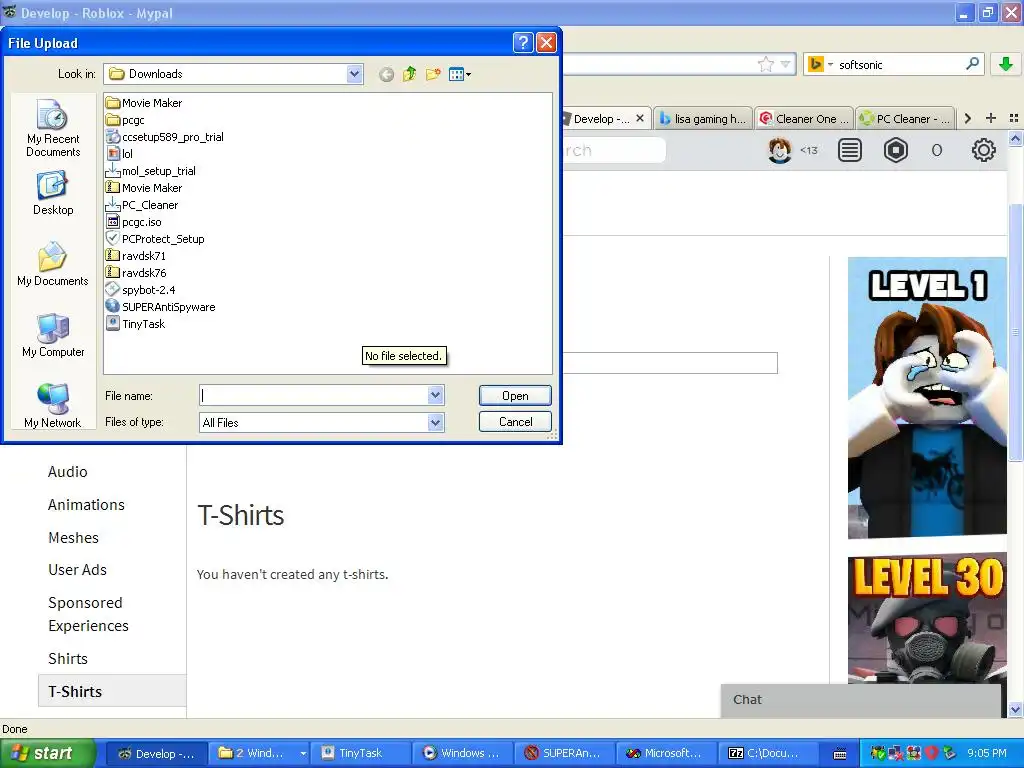This screenshot has height=768, width=1024.
Task: Jump to Desktop in places bar
Action: pyautogui.click(x=53, y=193)
